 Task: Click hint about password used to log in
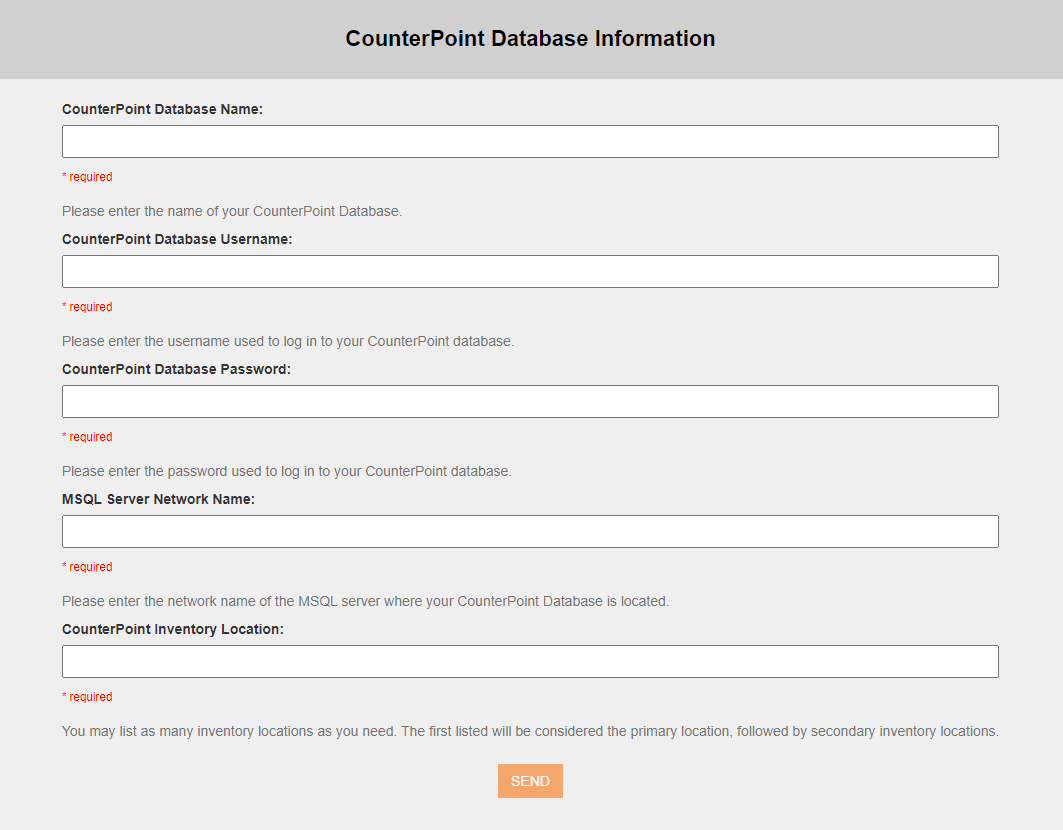coord(287,471)
